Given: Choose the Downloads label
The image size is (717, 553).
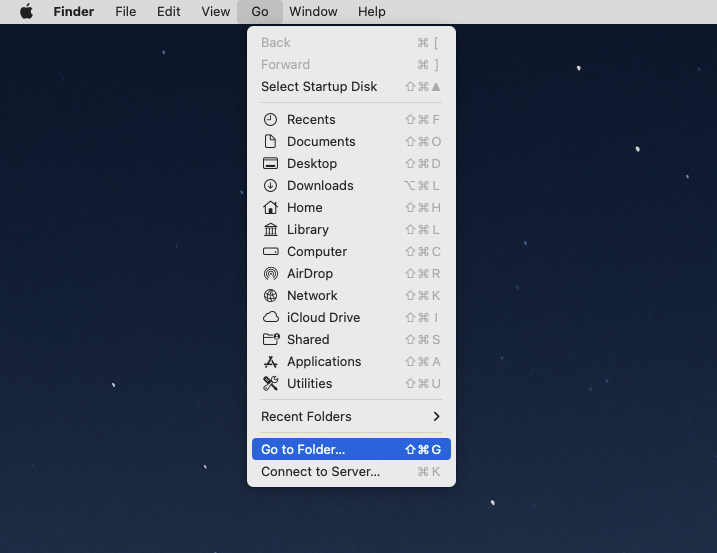Looking at the screenshot, I should click(x=320, y=185).
